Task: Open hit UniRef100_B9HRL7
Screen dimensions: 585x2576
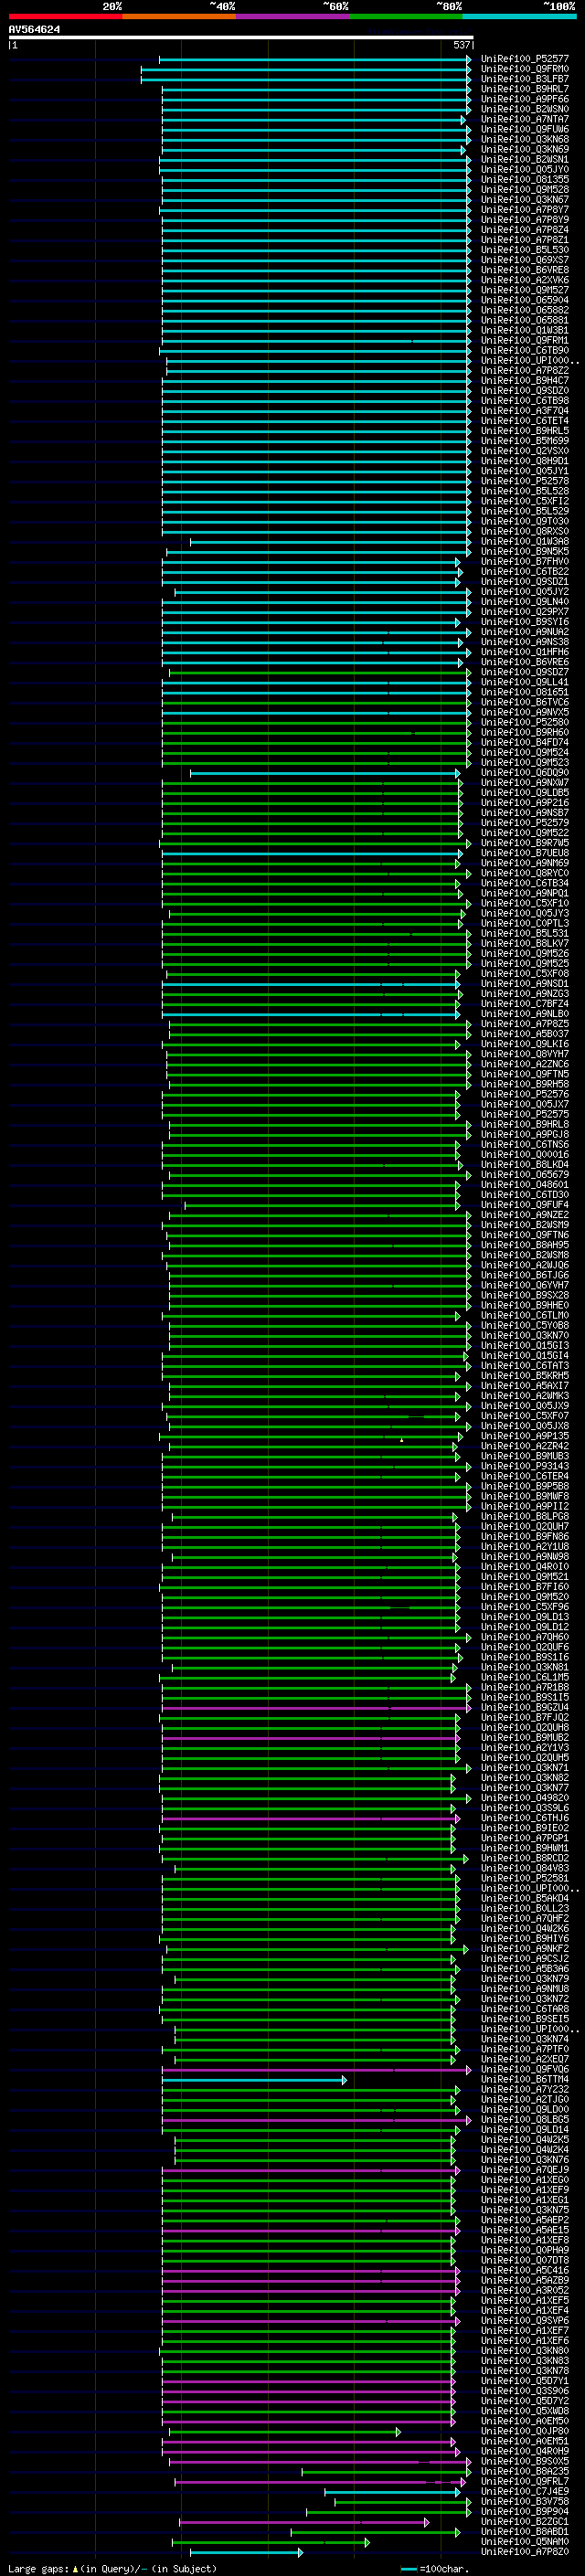Action: point(524,89)
